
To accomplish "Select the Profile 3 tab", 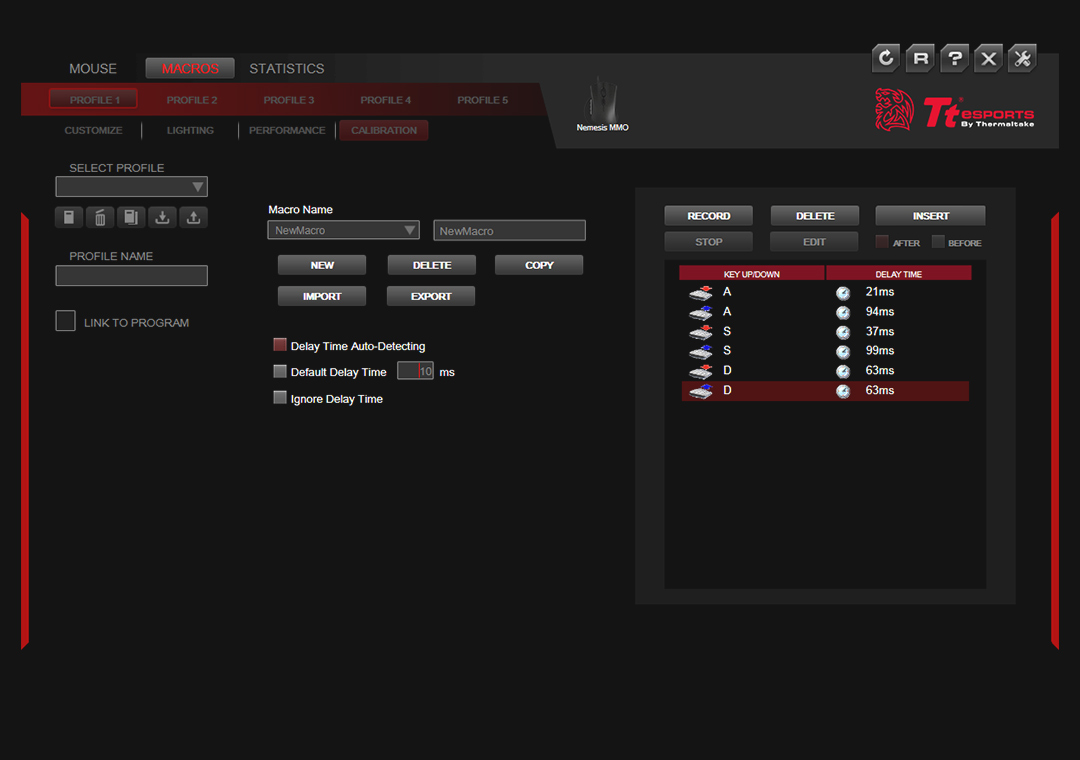I will pyautogui.click(x=289, y=100).
